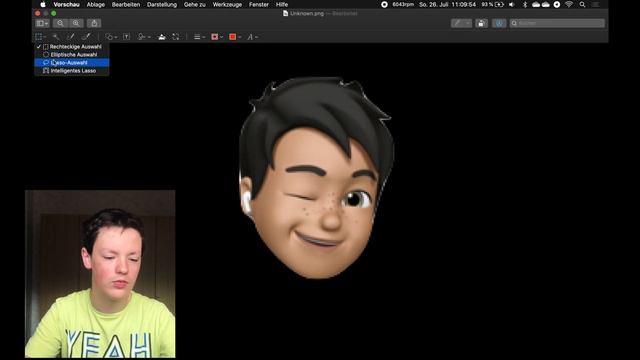Open the Adjust Color tool
The image size is (640, 360).
pos(162,37)
